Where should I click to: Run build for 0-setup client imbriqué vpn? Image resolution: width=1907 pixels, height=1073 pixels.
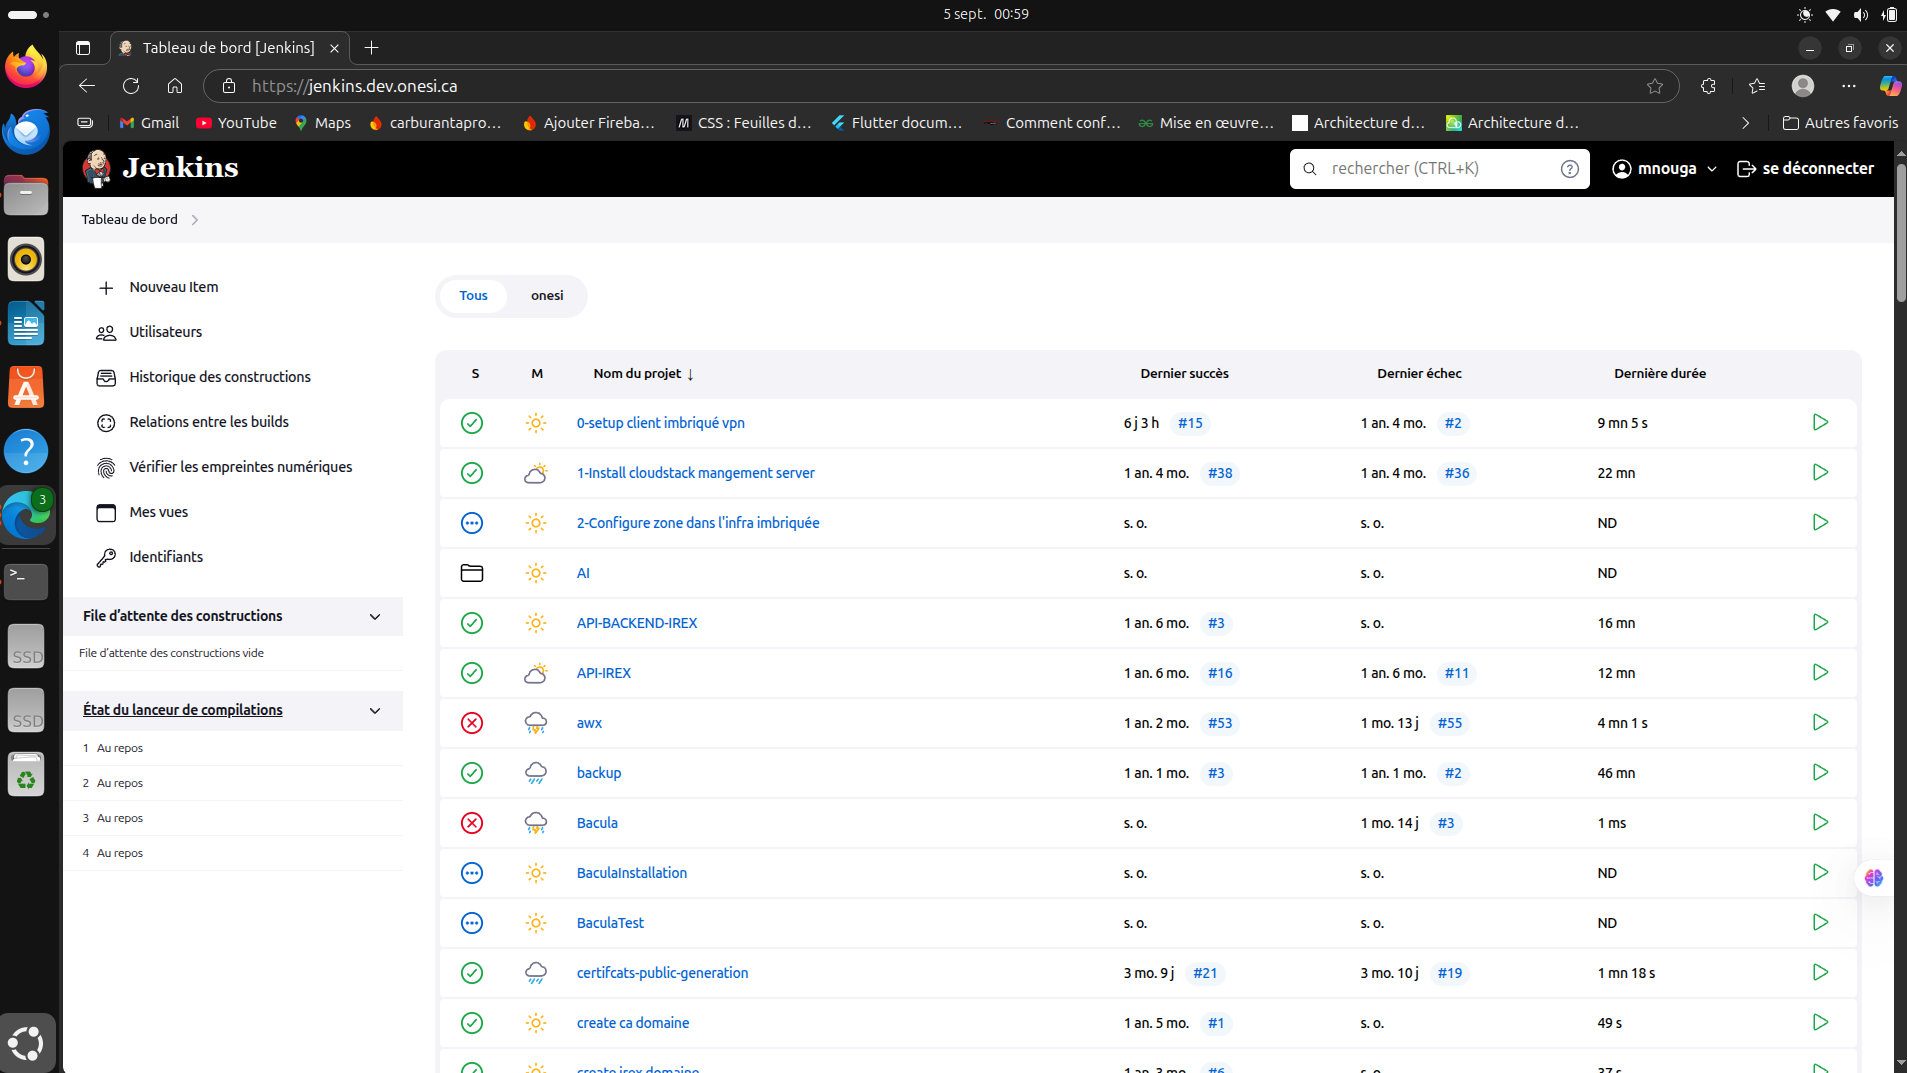1820,422
